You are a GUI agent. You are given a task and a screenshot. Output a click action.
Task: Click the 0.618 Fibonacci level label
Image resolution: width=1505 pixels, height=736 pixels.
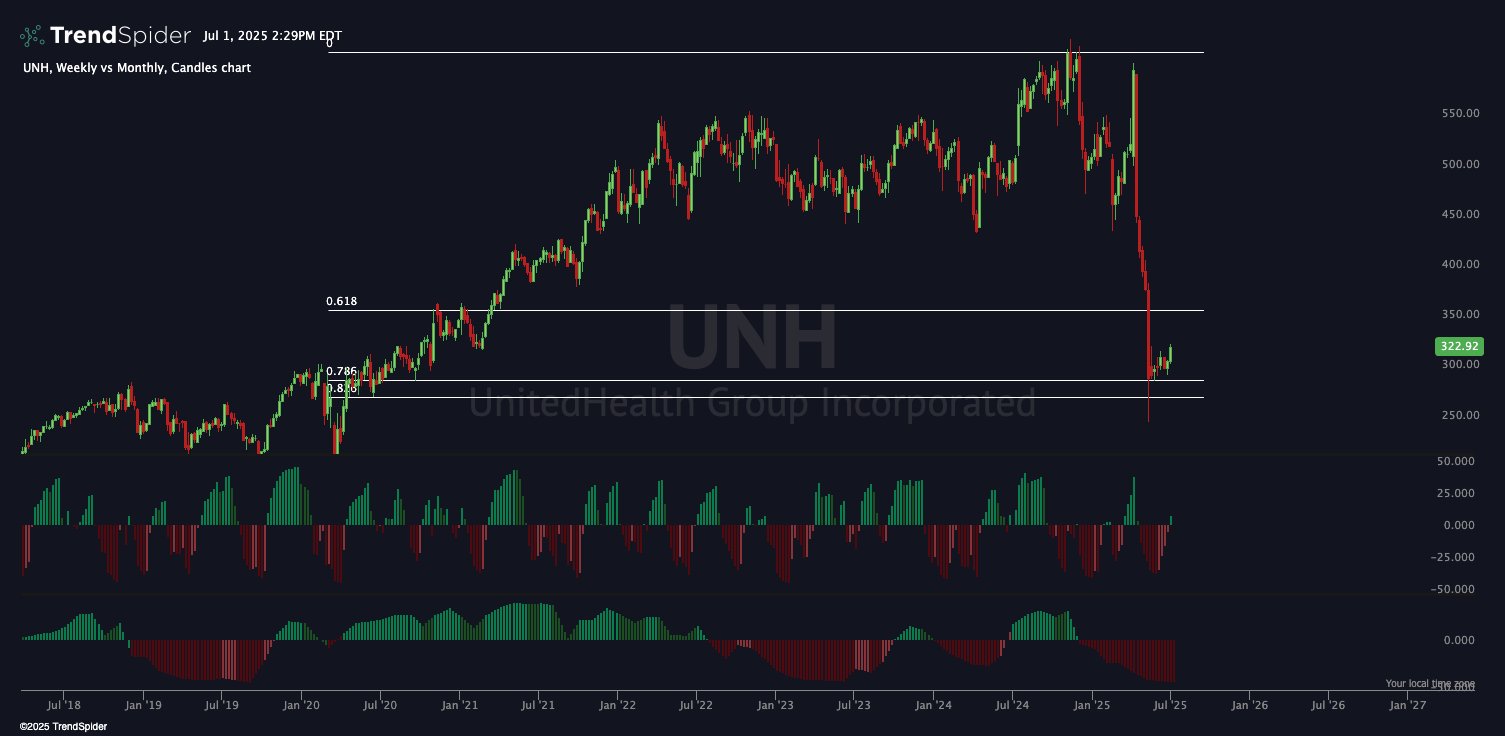pos(342,301)
